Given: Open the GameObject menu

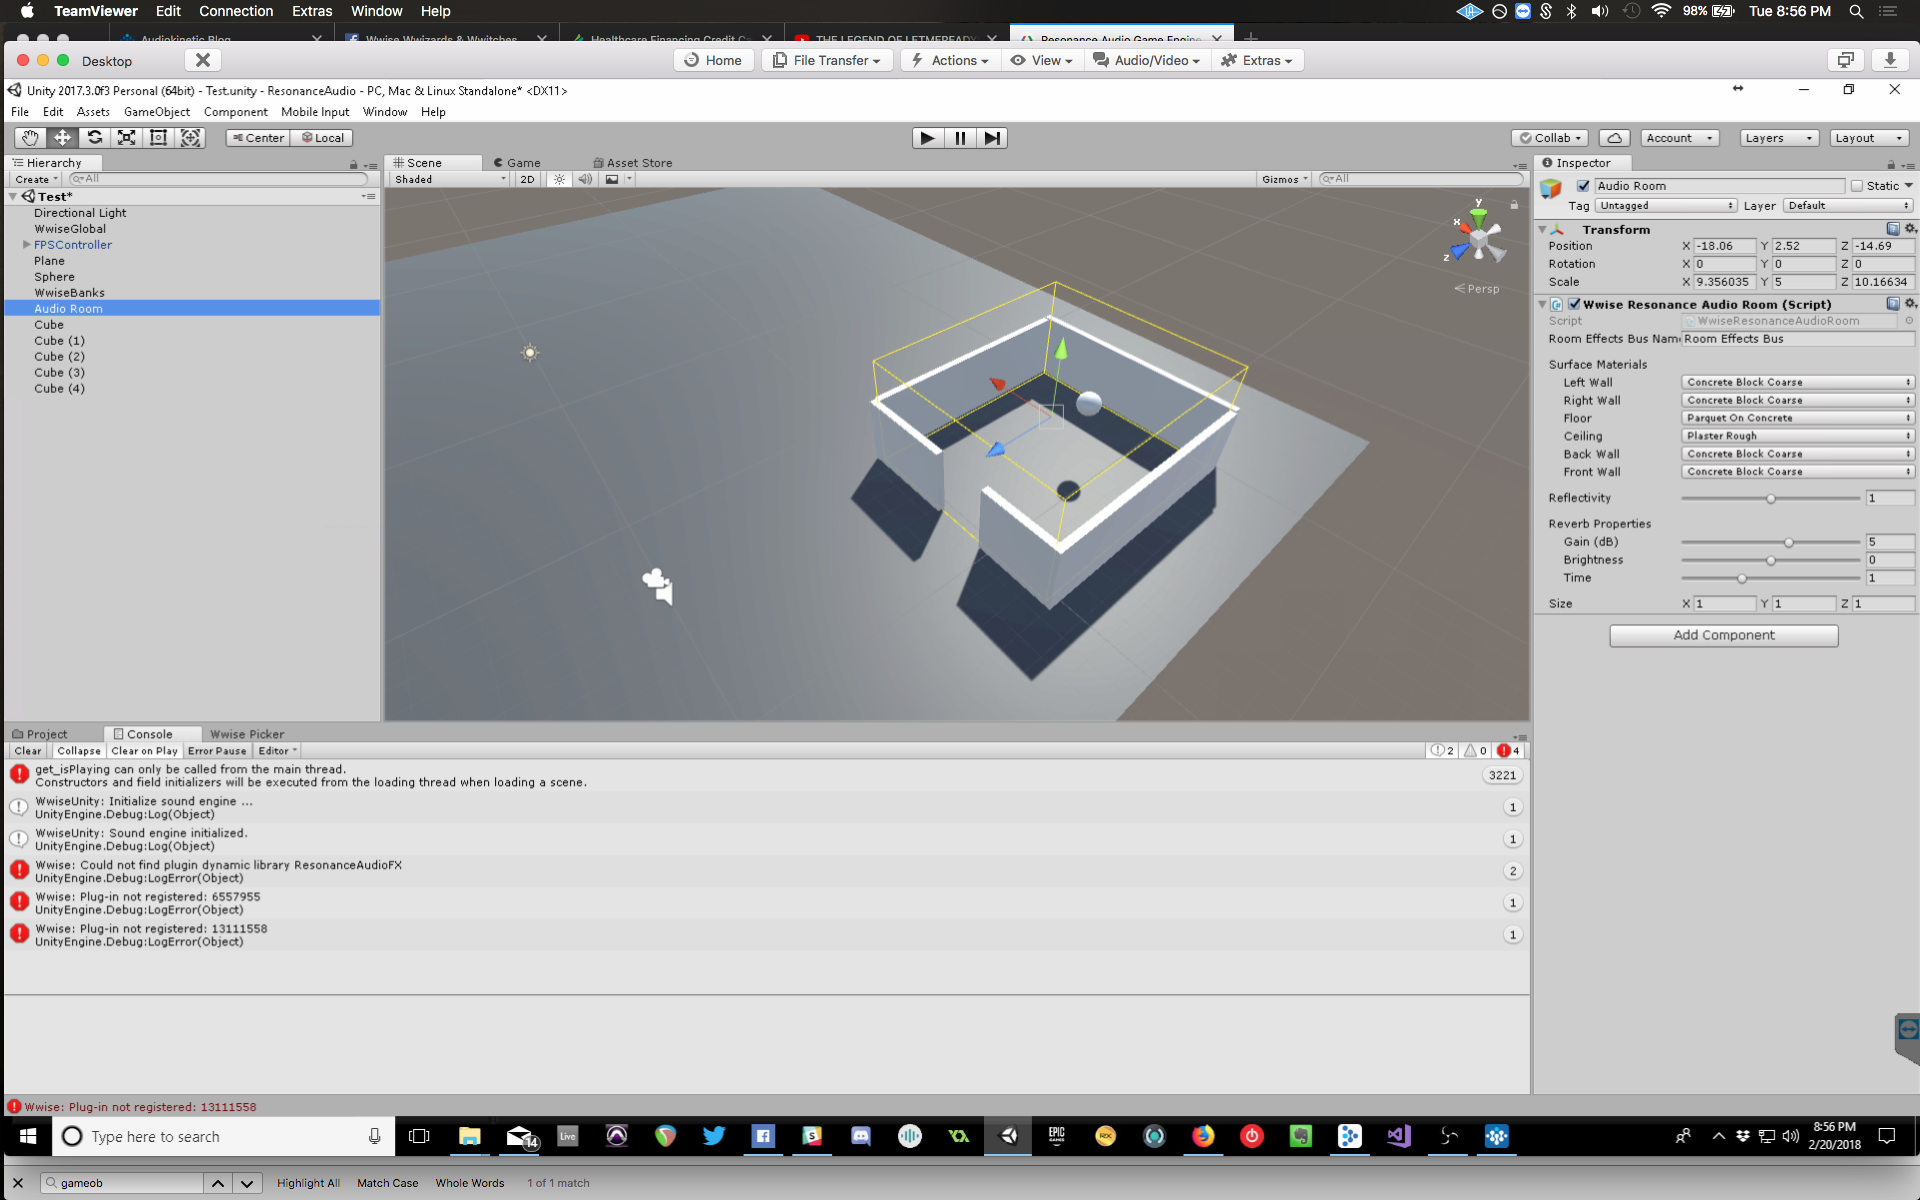Looking at the screenshot, I should (x=156, y=111).
